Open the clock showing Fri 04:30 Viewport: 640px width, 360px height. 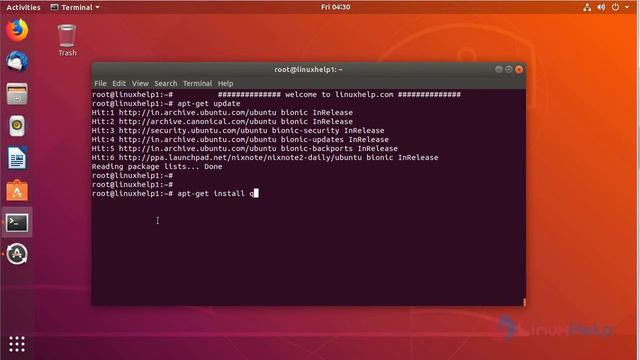336,7
